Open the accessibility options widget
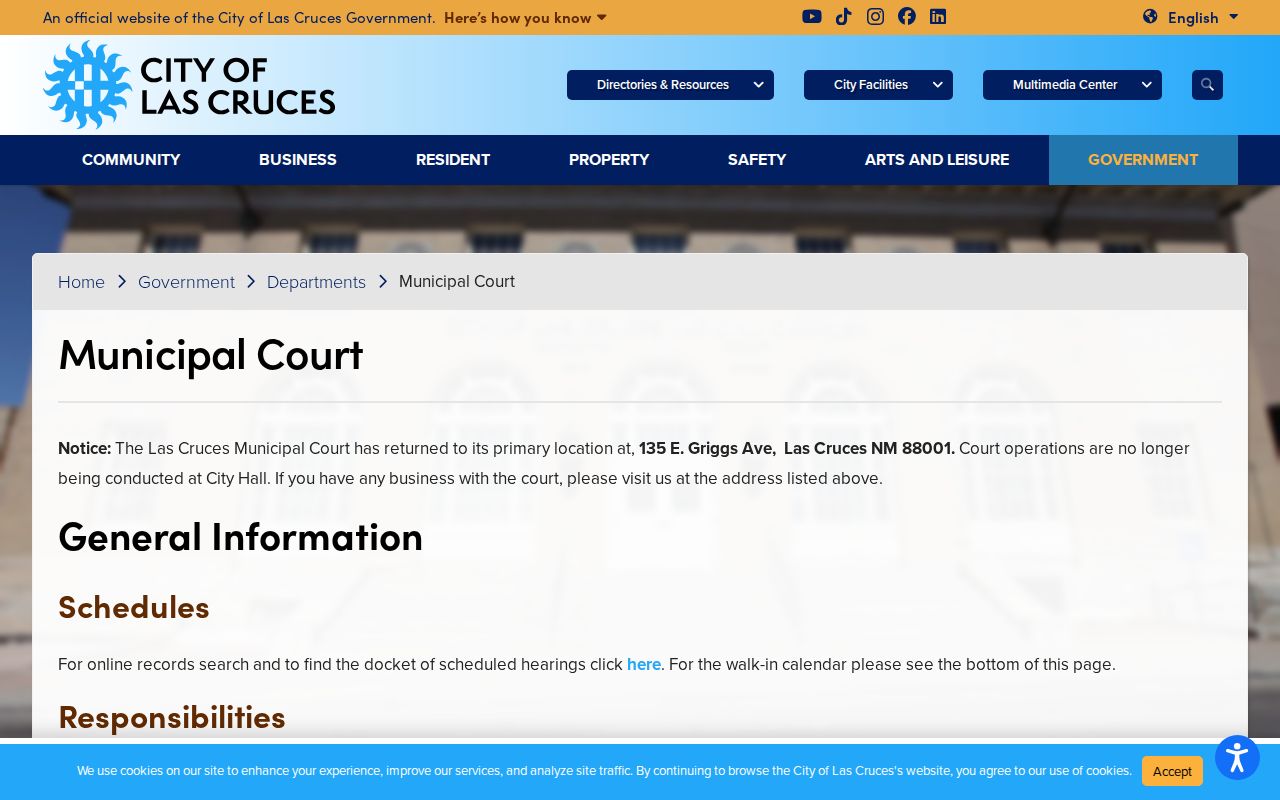Viewport: 1280px width, 800px height. tap(1237, 758)
